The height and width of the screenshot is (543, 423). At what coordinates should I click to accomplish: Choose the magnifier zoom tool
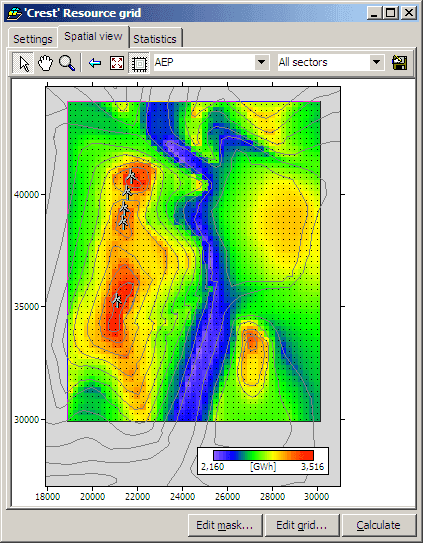click(67, 63)
